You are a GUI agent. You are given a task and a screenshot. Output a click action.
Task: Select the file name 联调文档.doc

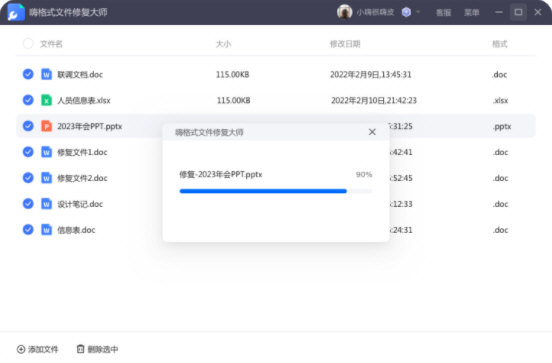tap(80, 75)
